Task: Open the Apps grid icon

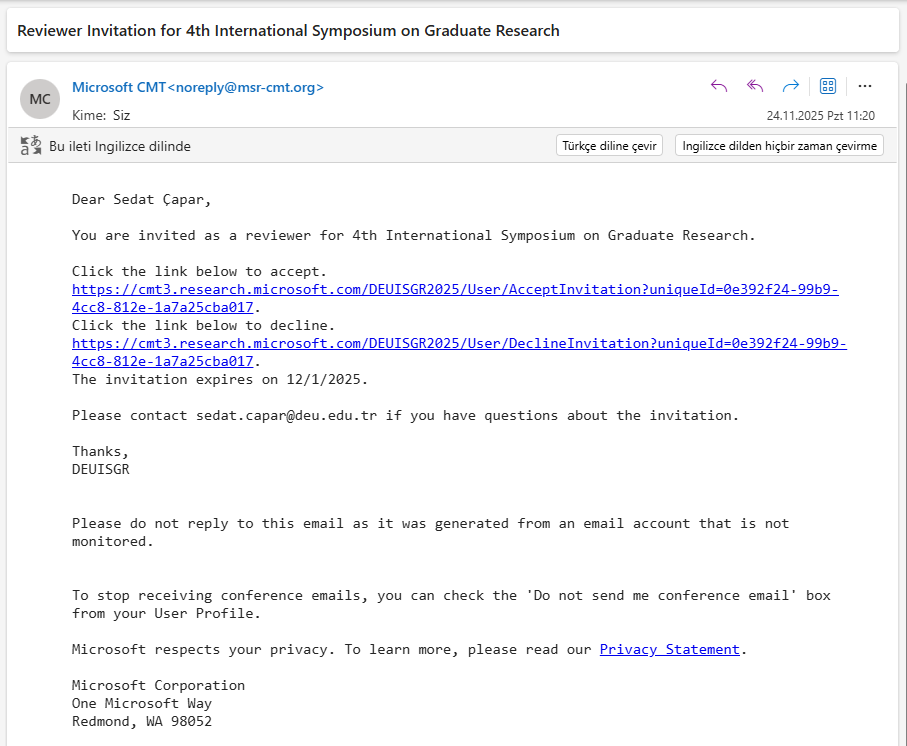Action: point(828,86)
